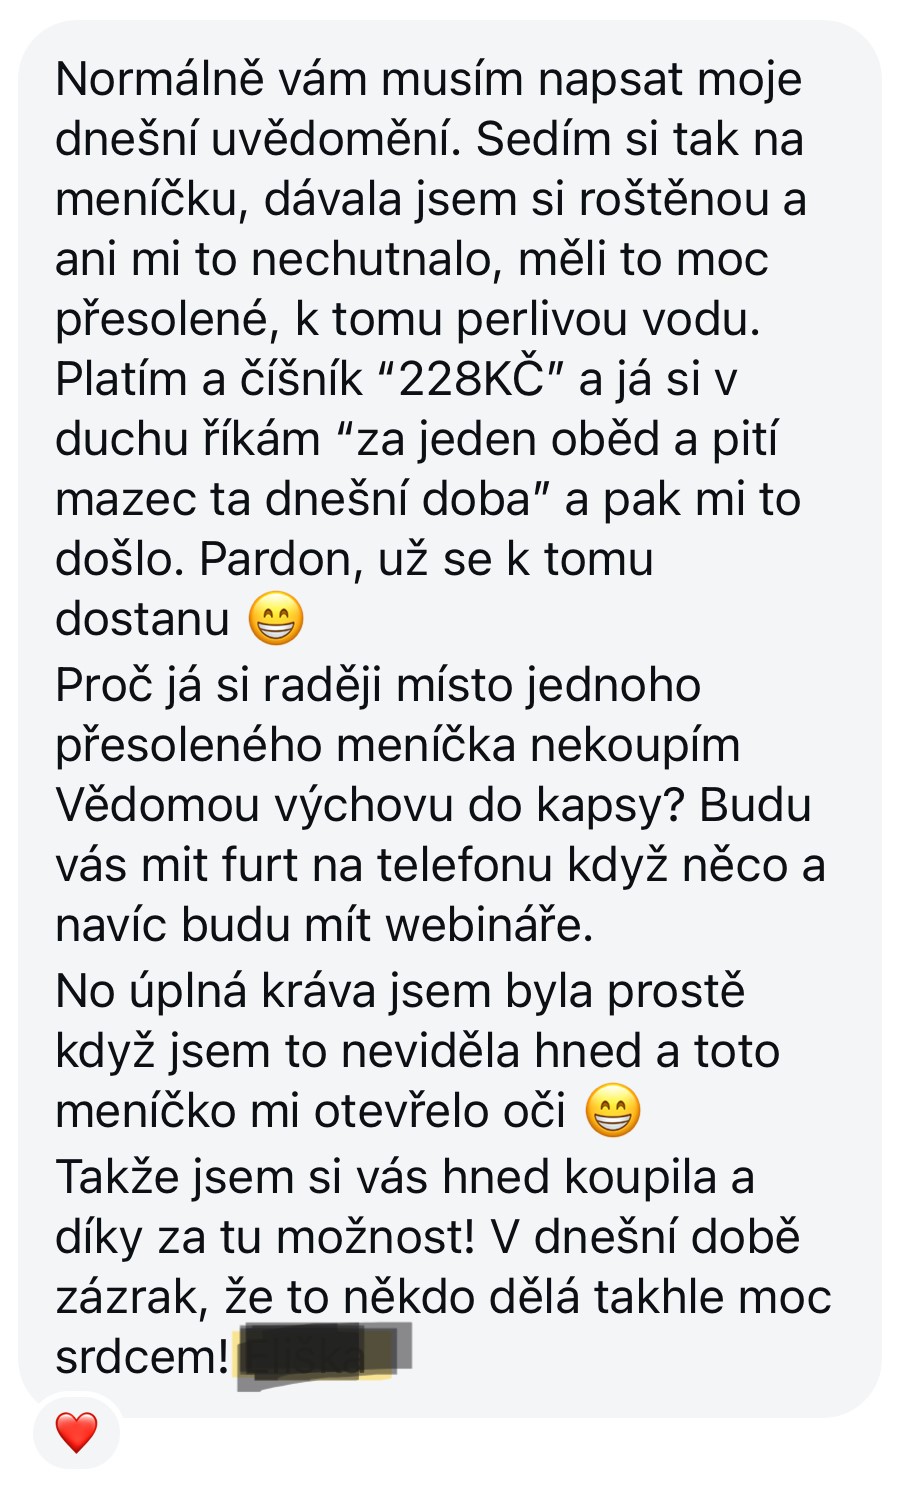The width and height of the screenshot is (917, 1496).
Task: Tap the grinning emoji after "dostanu"
Action: pos(276,619)
